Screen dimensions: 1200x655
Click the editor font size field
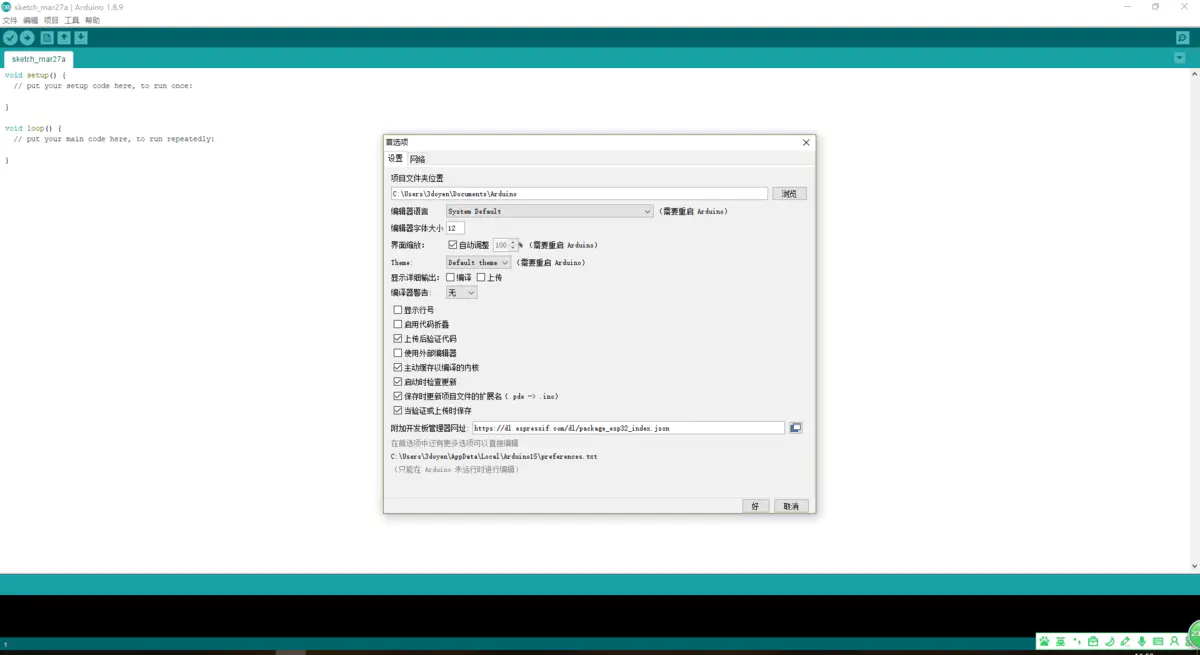[x=455, y=228]
